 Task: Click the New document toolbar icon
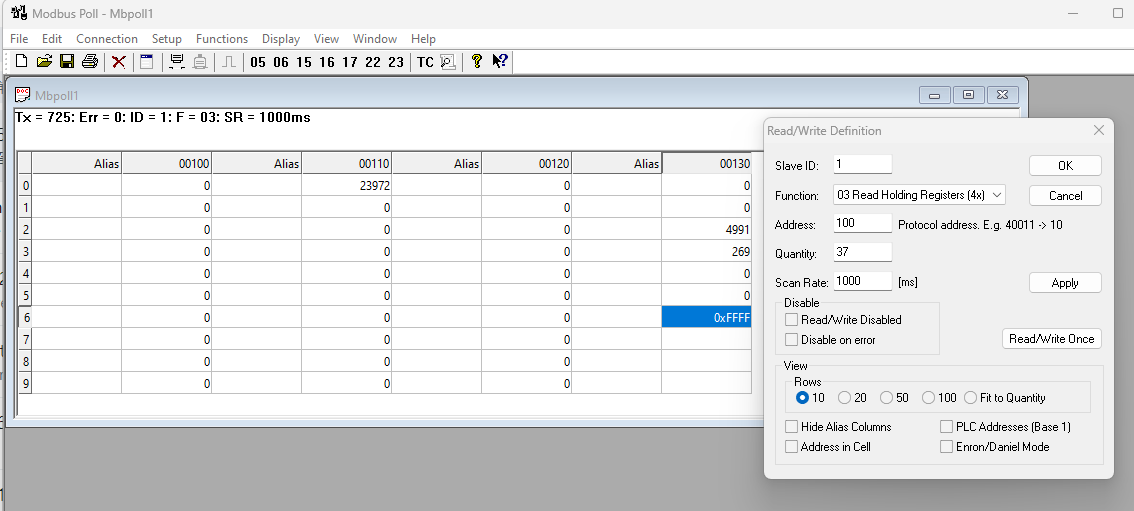coord(21,62)
